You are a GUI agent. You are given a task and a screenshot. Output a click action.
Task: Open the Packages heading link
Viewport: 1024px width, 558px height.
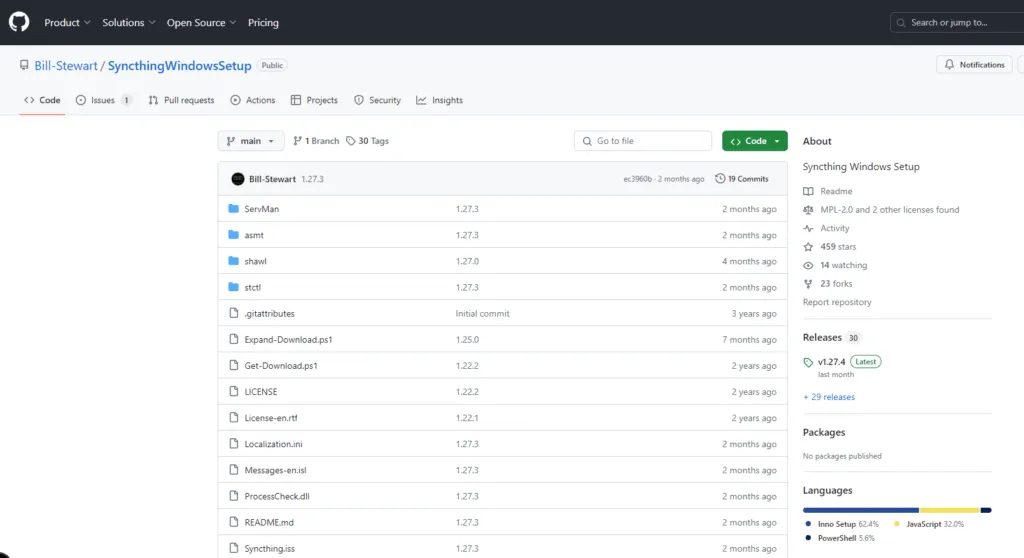pos(824,432)
